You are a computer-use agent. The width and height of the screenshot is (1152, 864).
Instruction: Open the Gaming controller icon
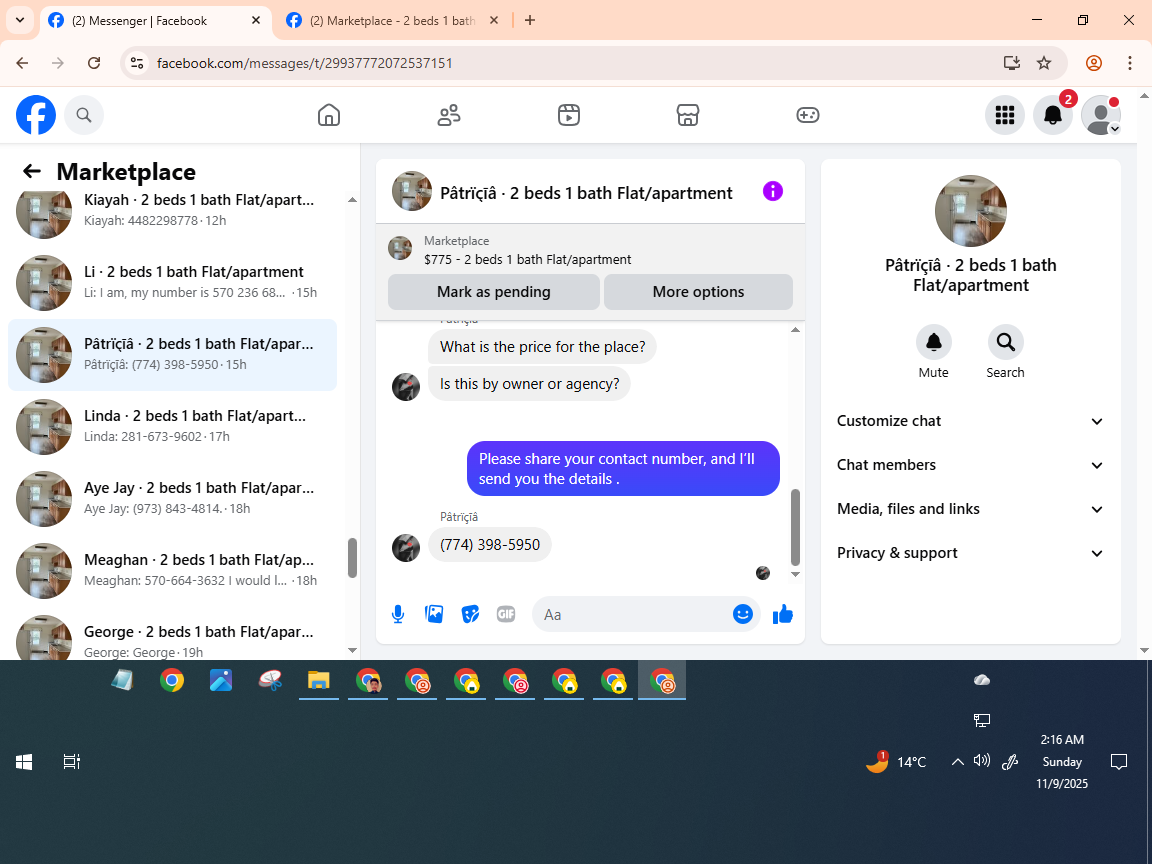click(x=807, y=115)
